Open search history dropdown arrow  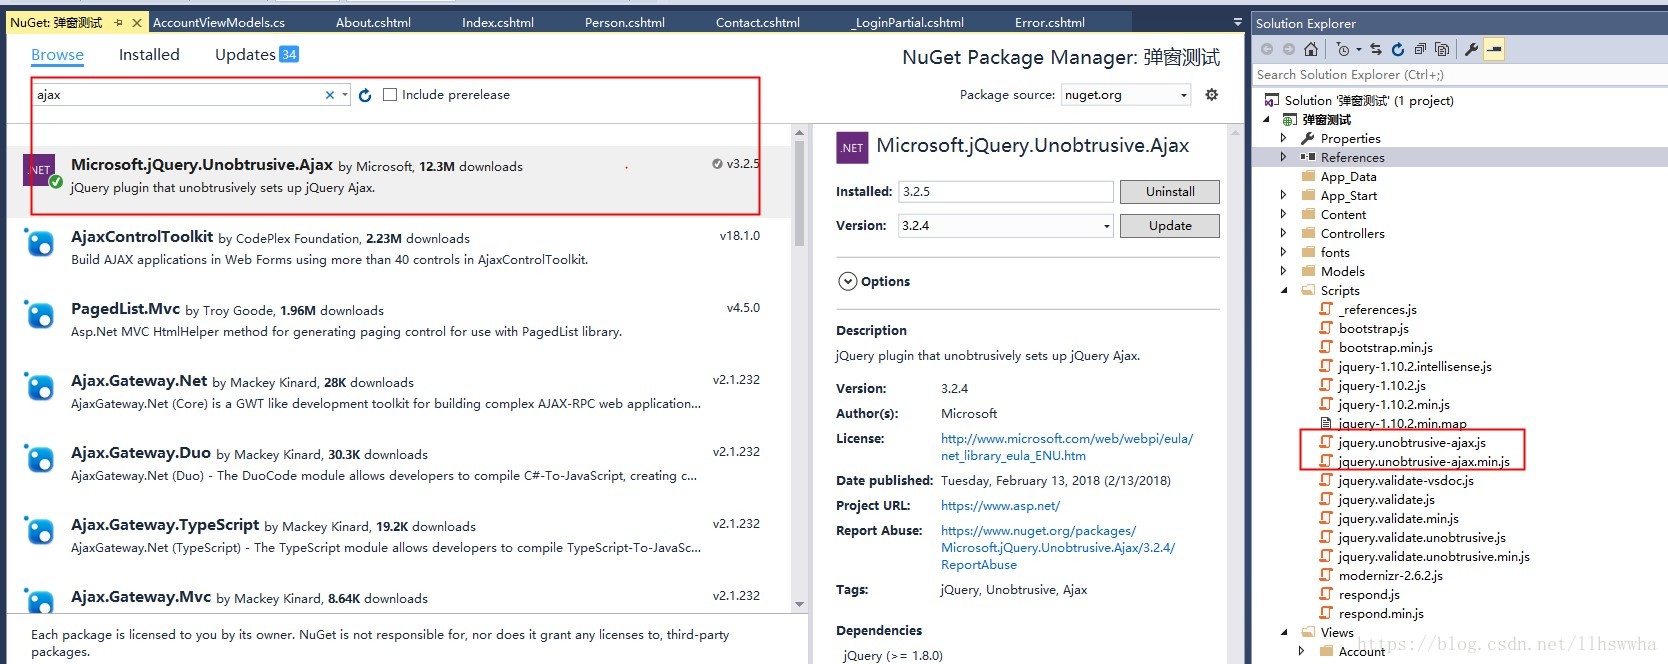pos(345,95)
